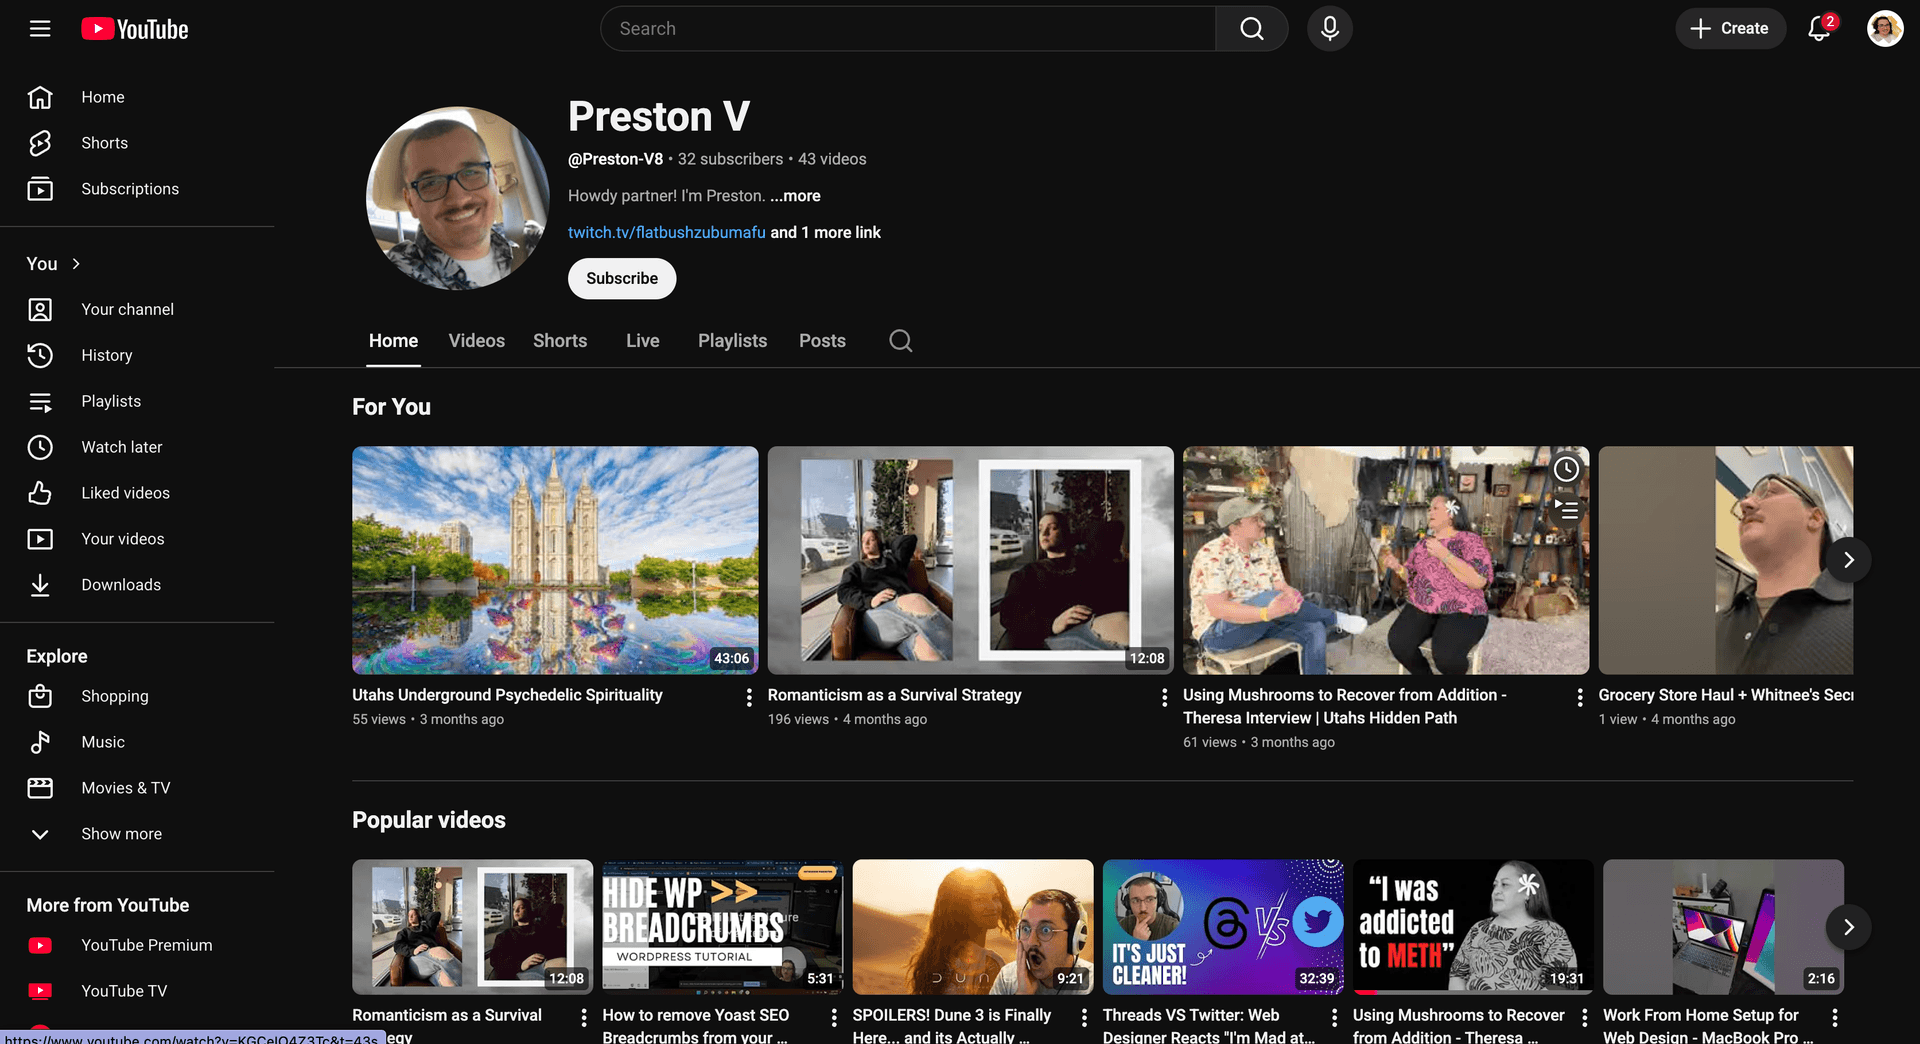Switch to the channel Shorts tab

pyautogui.click(x=560, y=341)
